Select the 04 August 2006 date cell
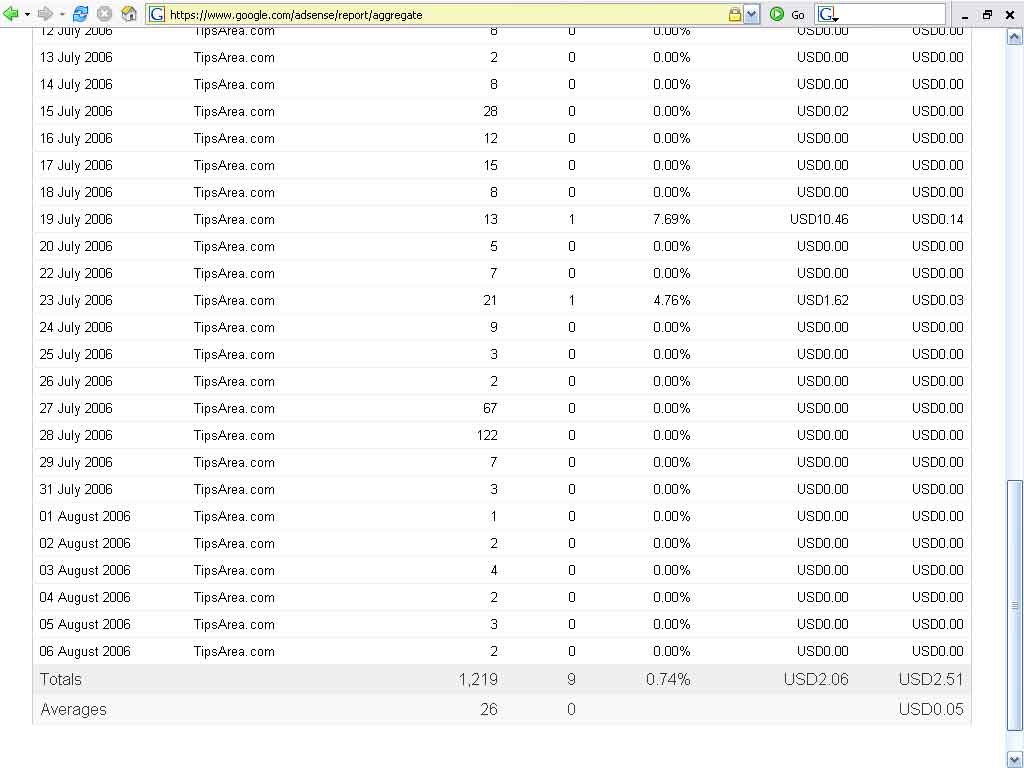Viewport: 1024px width, 768px height. click(85, 598)
